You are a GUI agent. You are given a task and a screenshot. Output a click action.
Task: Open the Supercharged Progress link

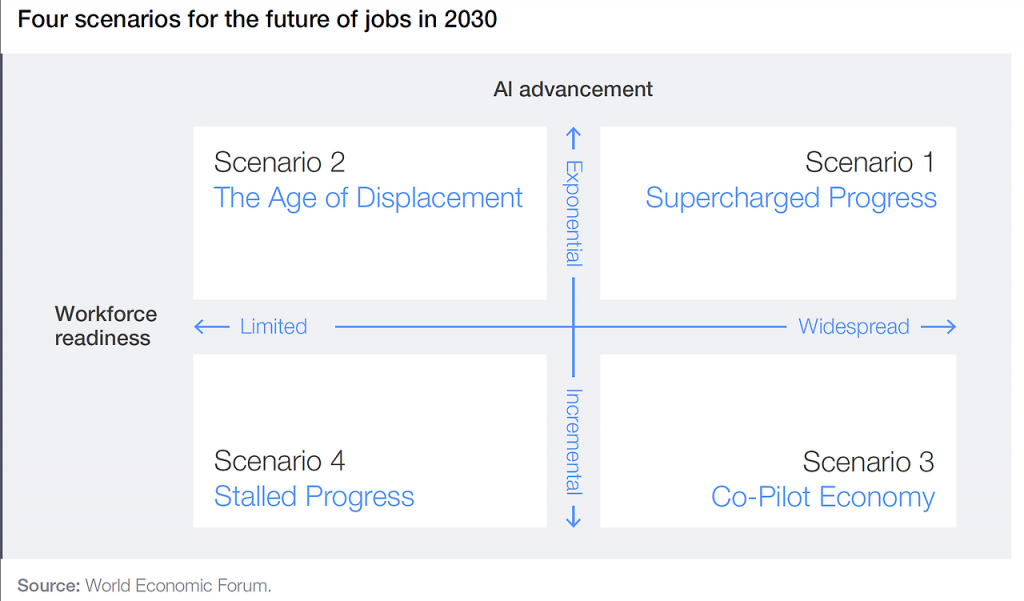[x=791, y=198]
